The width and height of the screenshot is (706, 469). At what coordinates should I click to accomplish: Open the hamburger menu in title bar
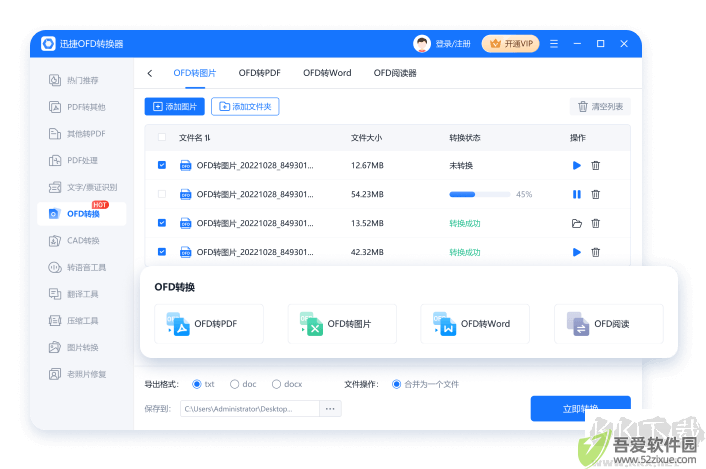[554, 44]
